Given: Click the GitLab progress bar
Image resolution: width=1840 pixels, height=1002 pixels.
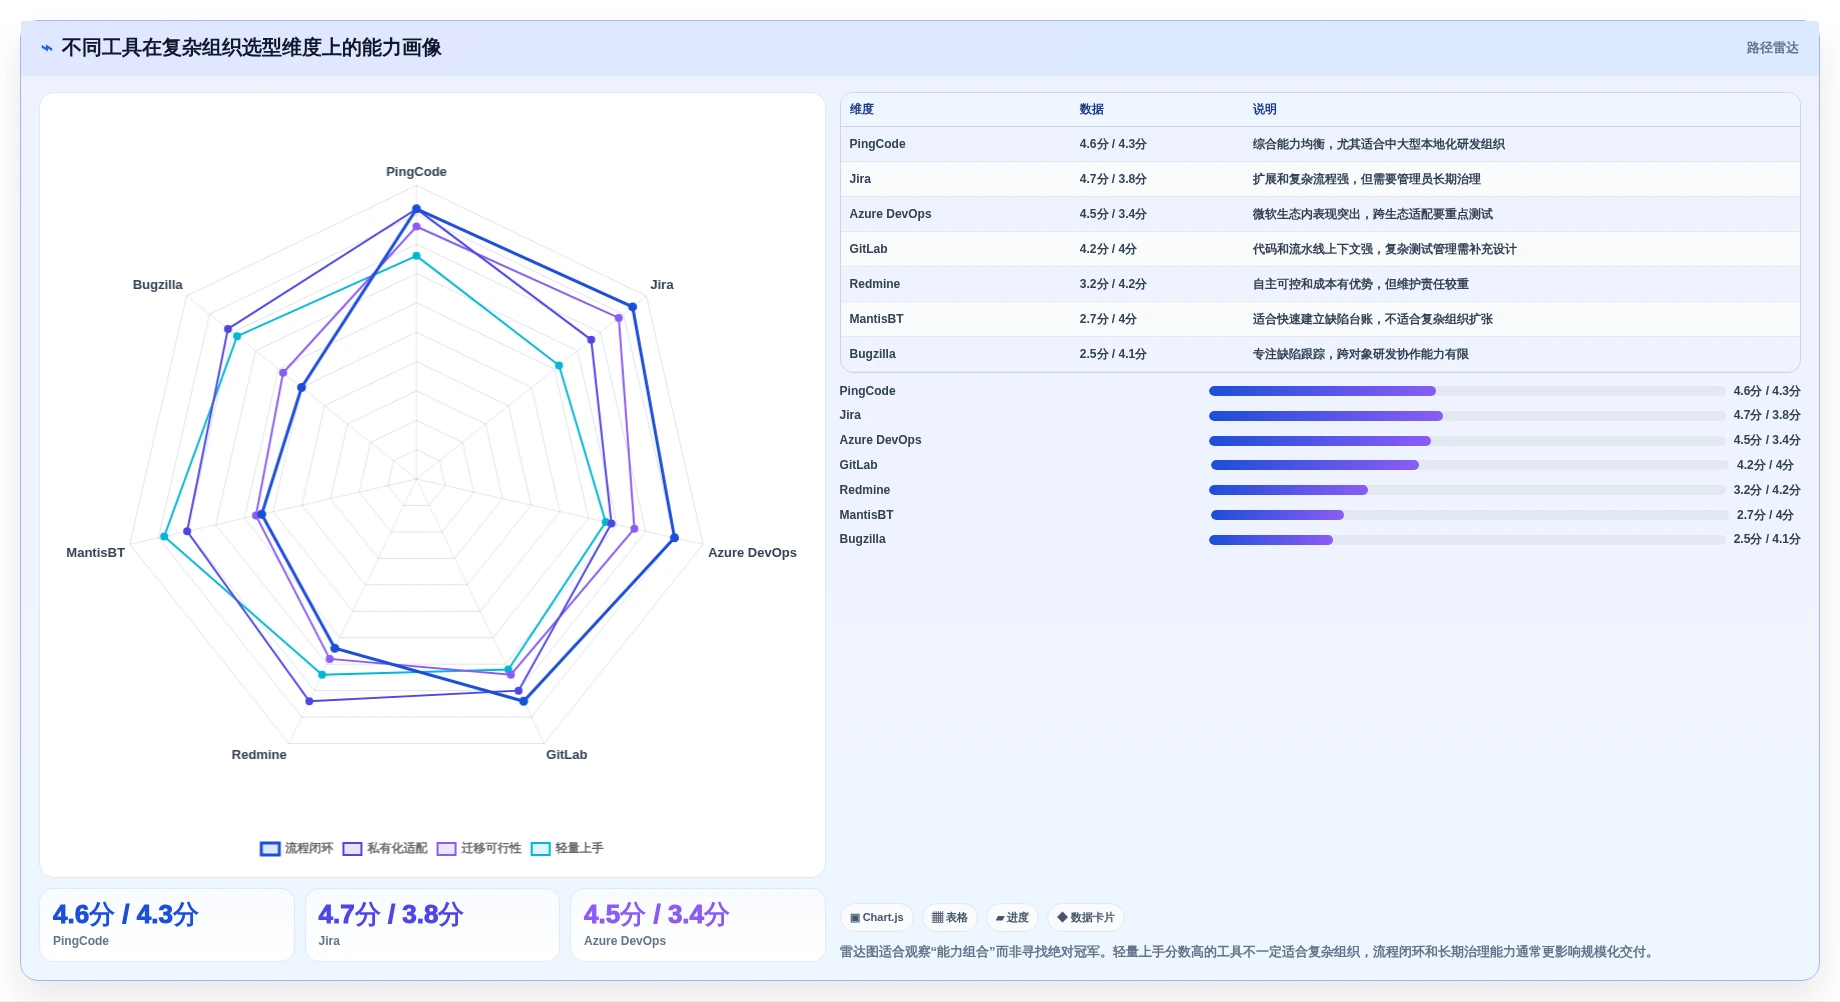Looking at the screenshot, I should (1469, 465).
